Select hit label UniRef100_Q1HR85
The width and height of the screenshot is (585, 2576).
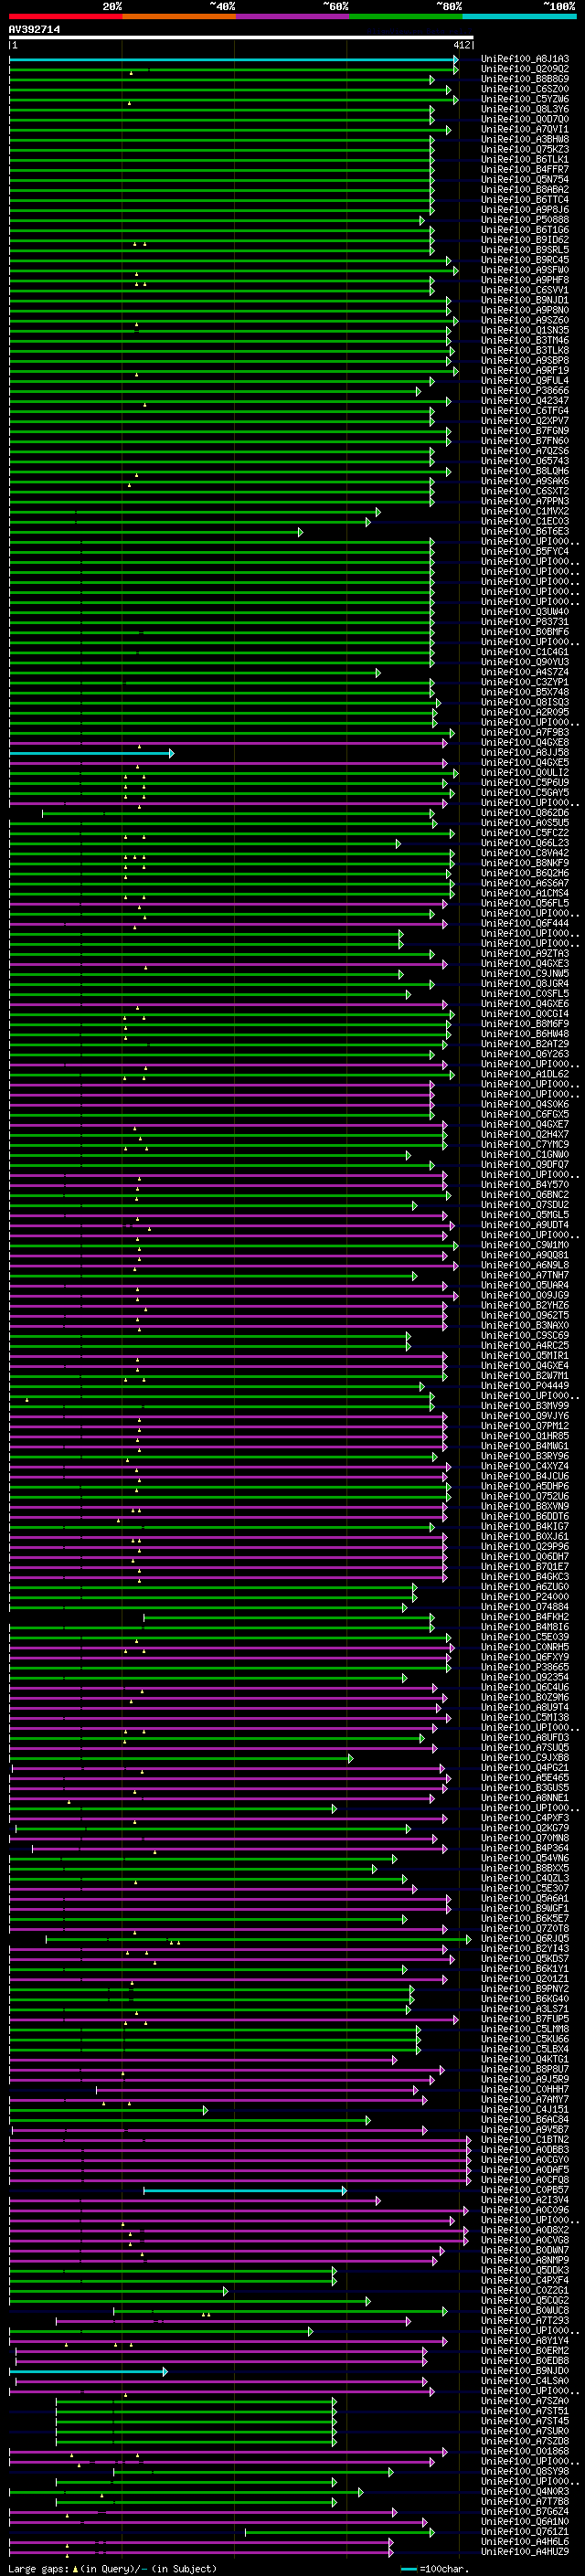click(x=525, y=1437)
